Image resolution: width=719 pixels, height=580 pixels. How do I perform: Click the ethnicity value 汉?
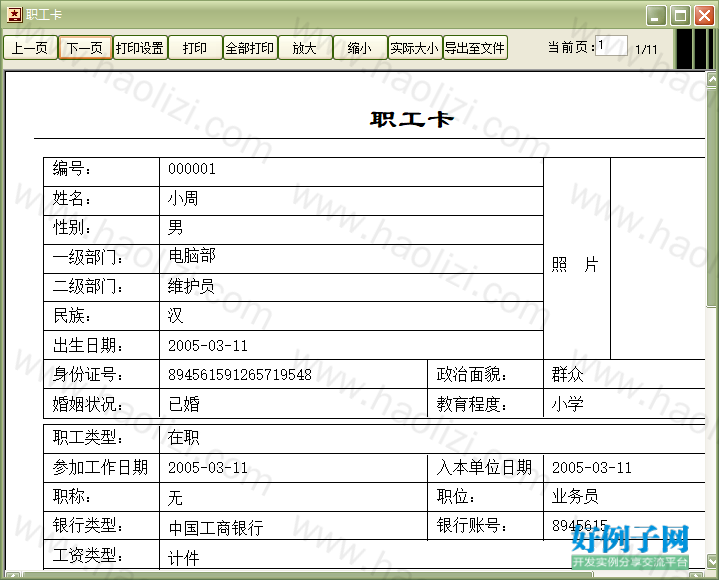click(x=175, y=315)
